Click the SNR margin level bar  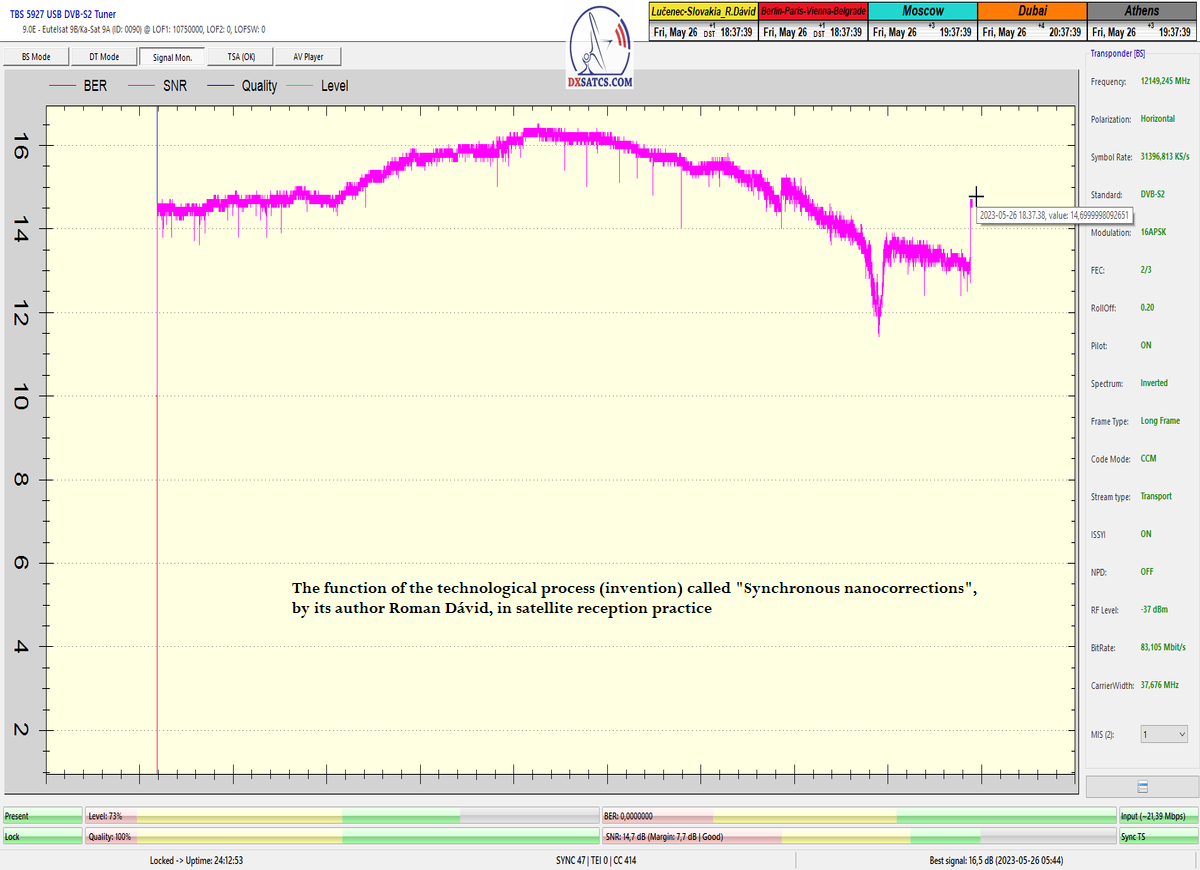[859, 836]
